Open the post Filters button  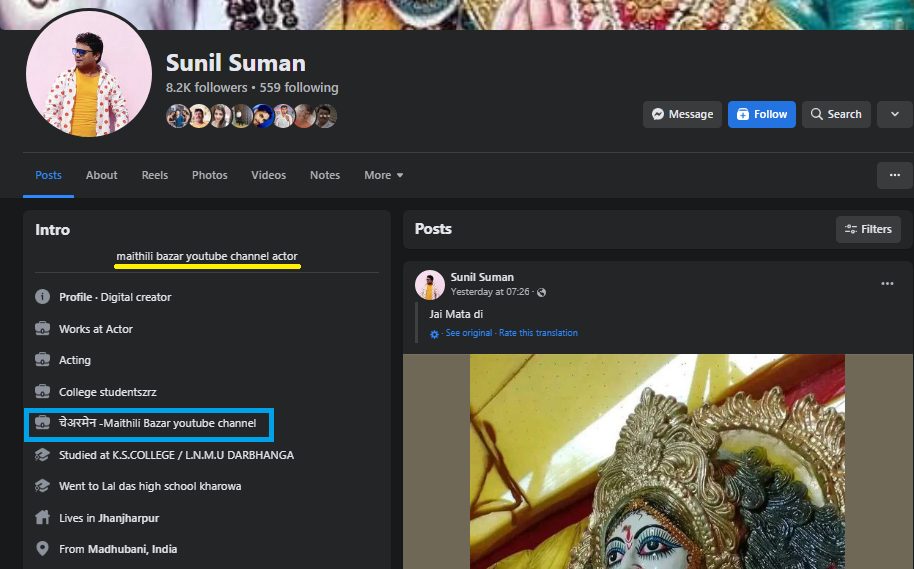pyautogui.click(x=868, y=229)
